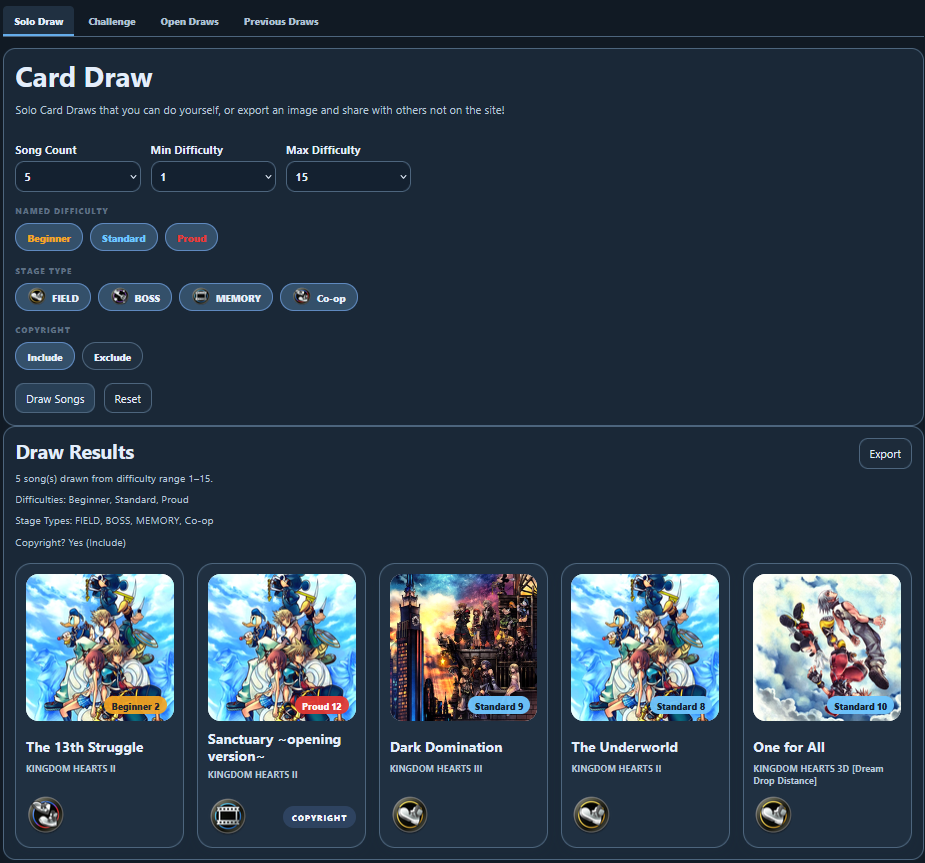This screenshot has height=863, width=925.
Task: Toggle the FIELD stage type filter
Action: [x=53, y=297]
